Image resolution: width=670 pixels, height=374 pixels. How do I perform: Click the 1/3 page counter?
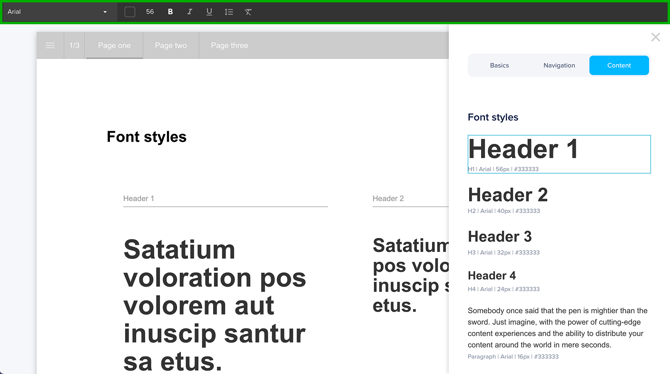tap(74, 45)
